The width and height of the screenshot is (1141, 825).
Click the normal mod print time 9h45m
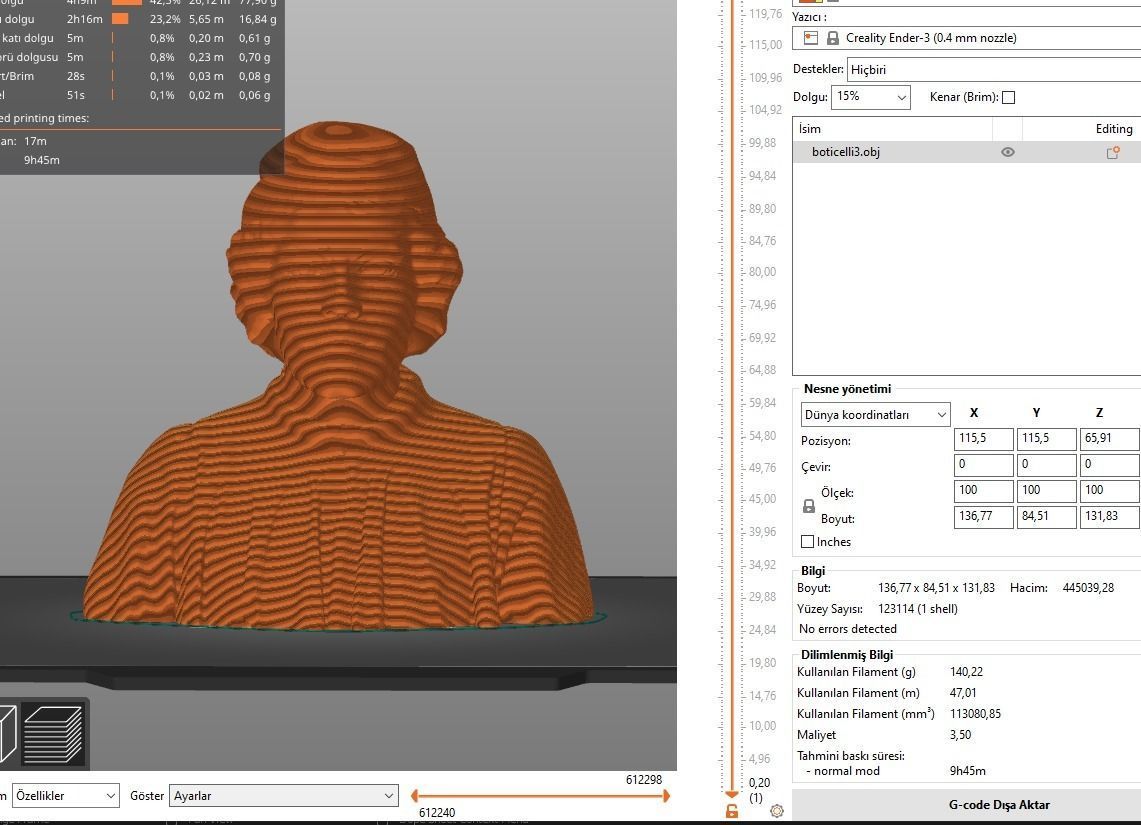tap(968, 770)
